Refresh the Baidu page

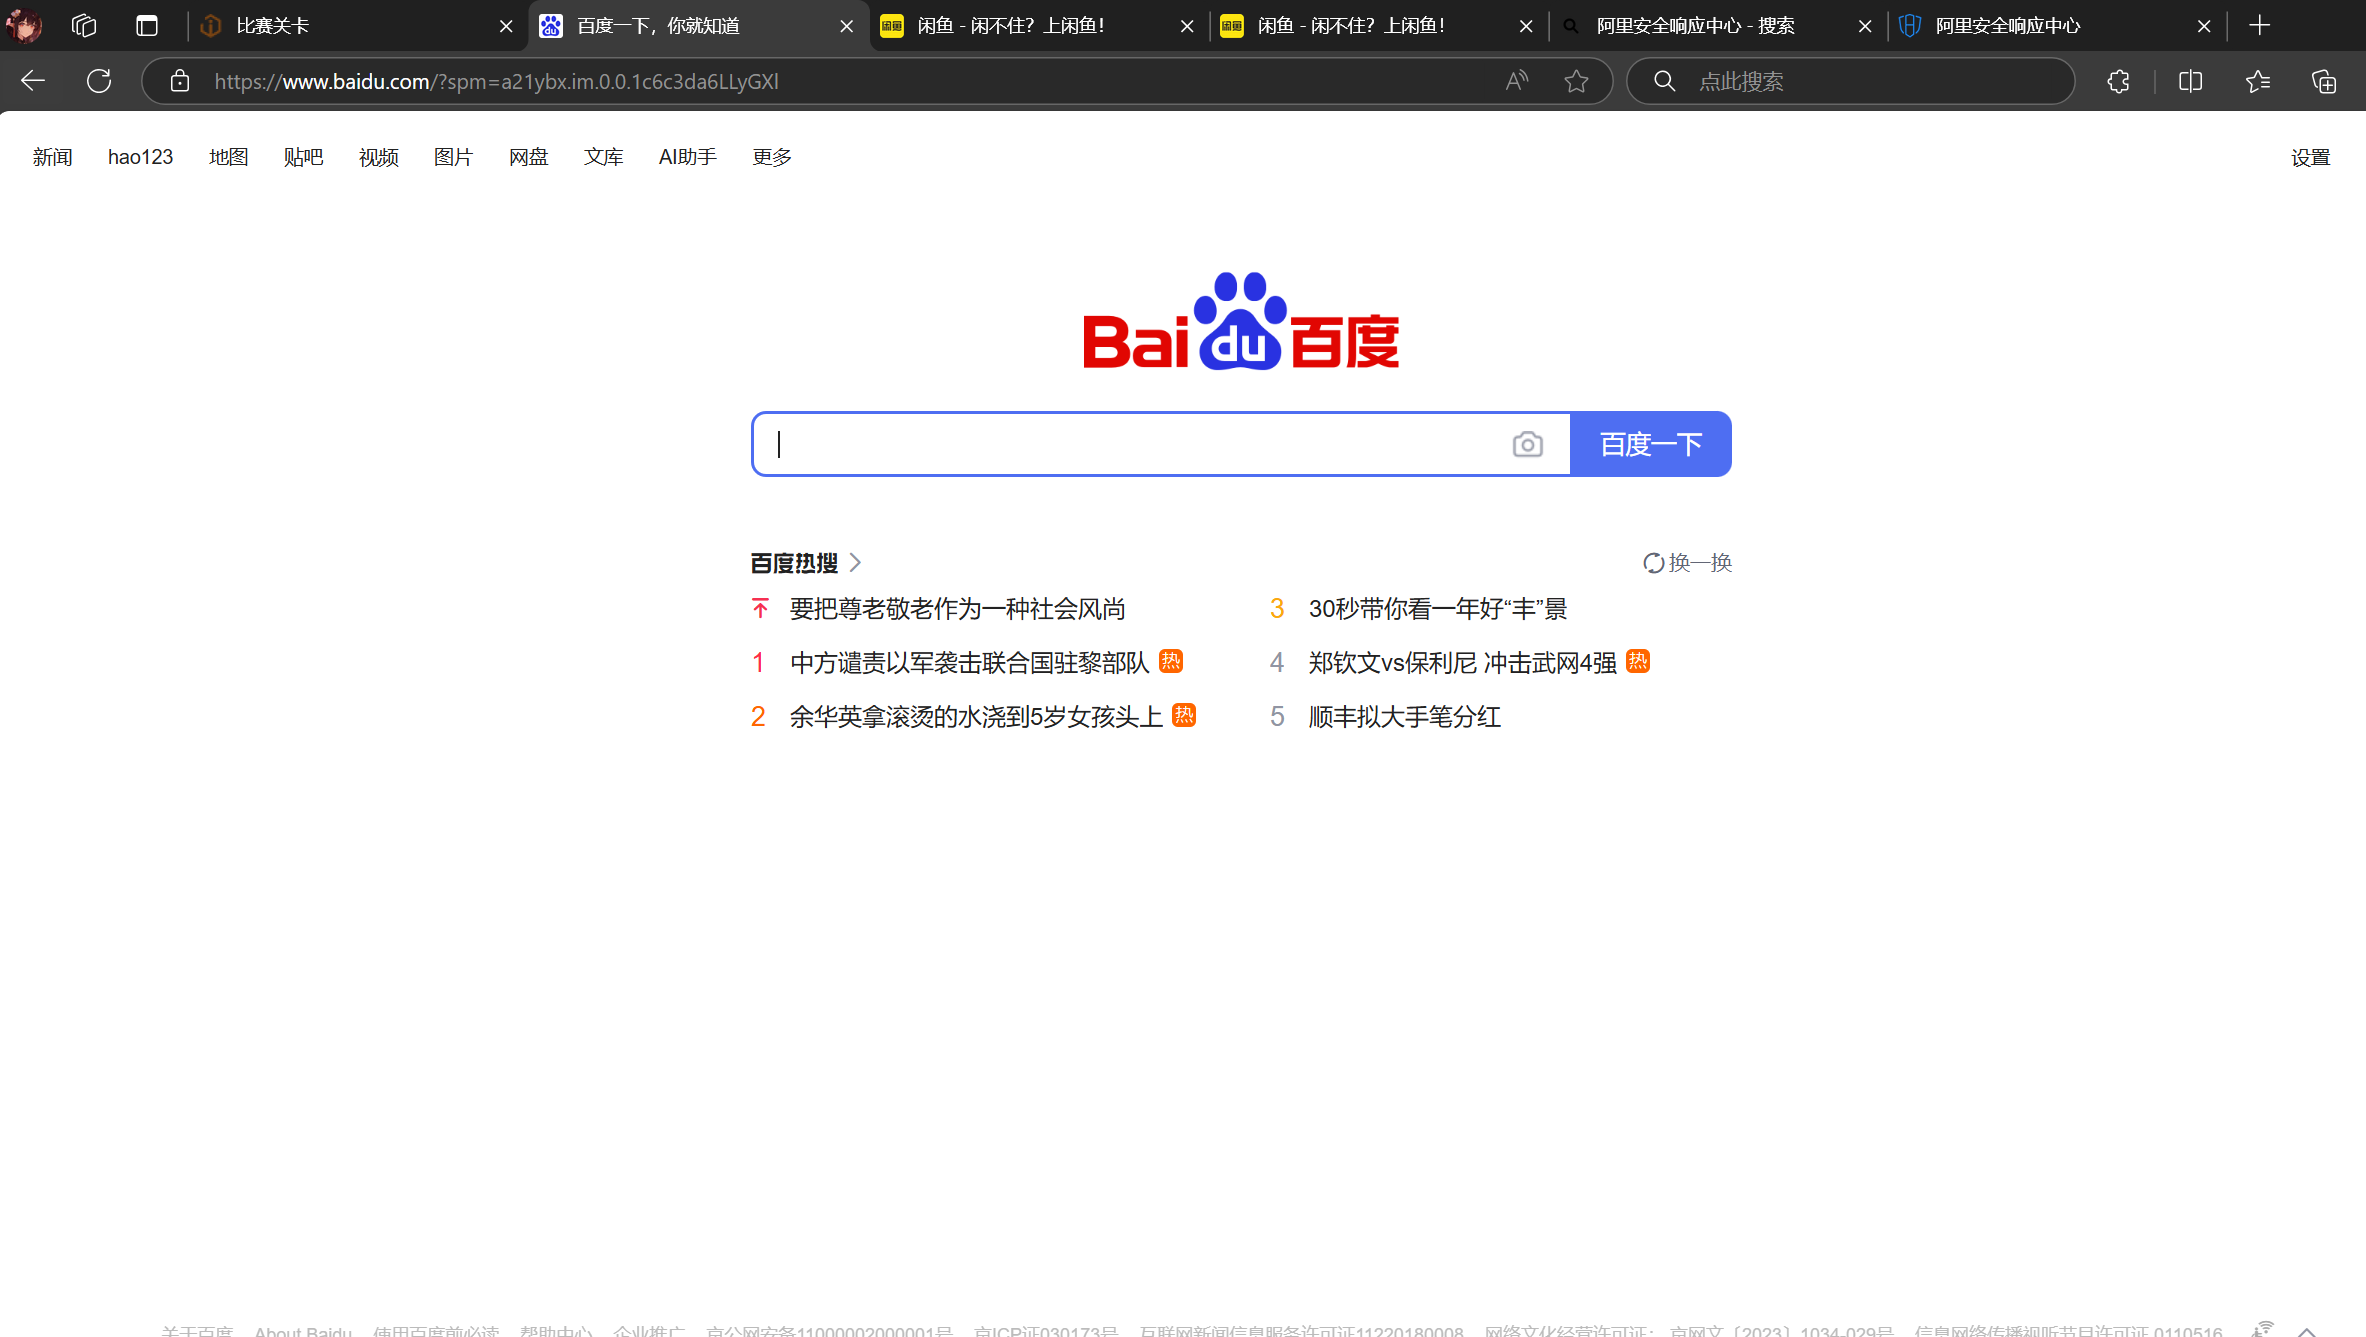click(x=99, y=81)
